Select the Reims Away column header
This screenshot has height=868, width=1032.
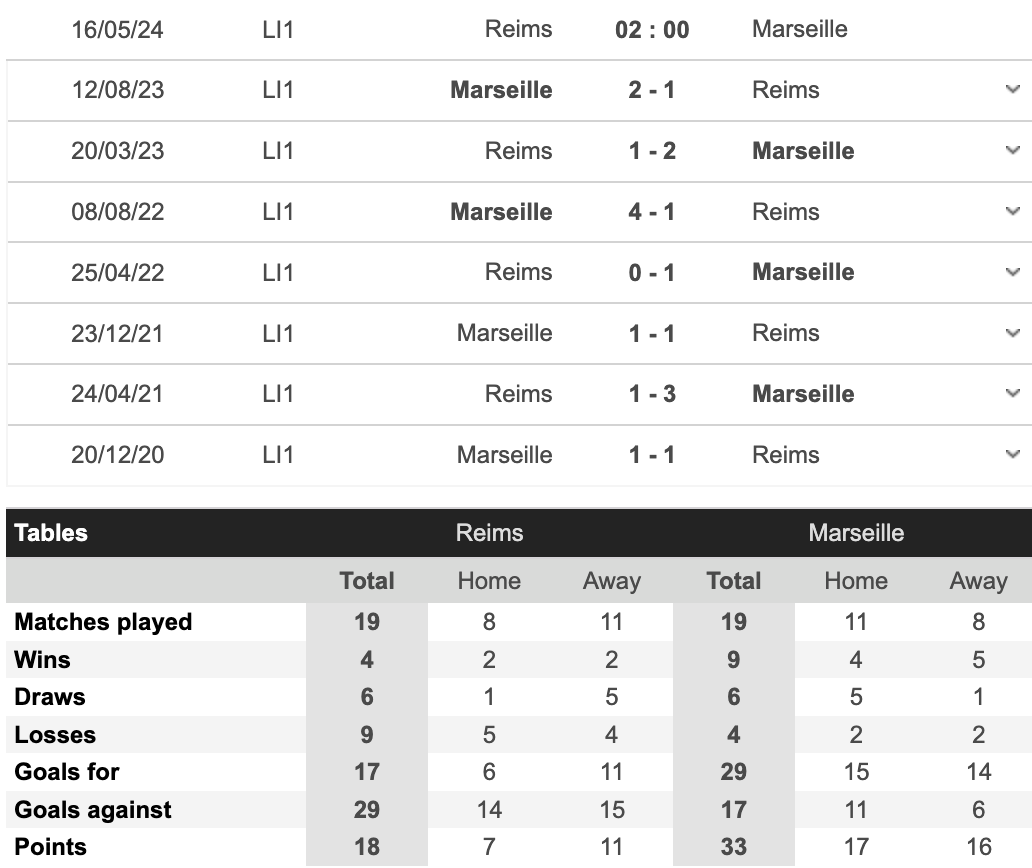[611, 581]
